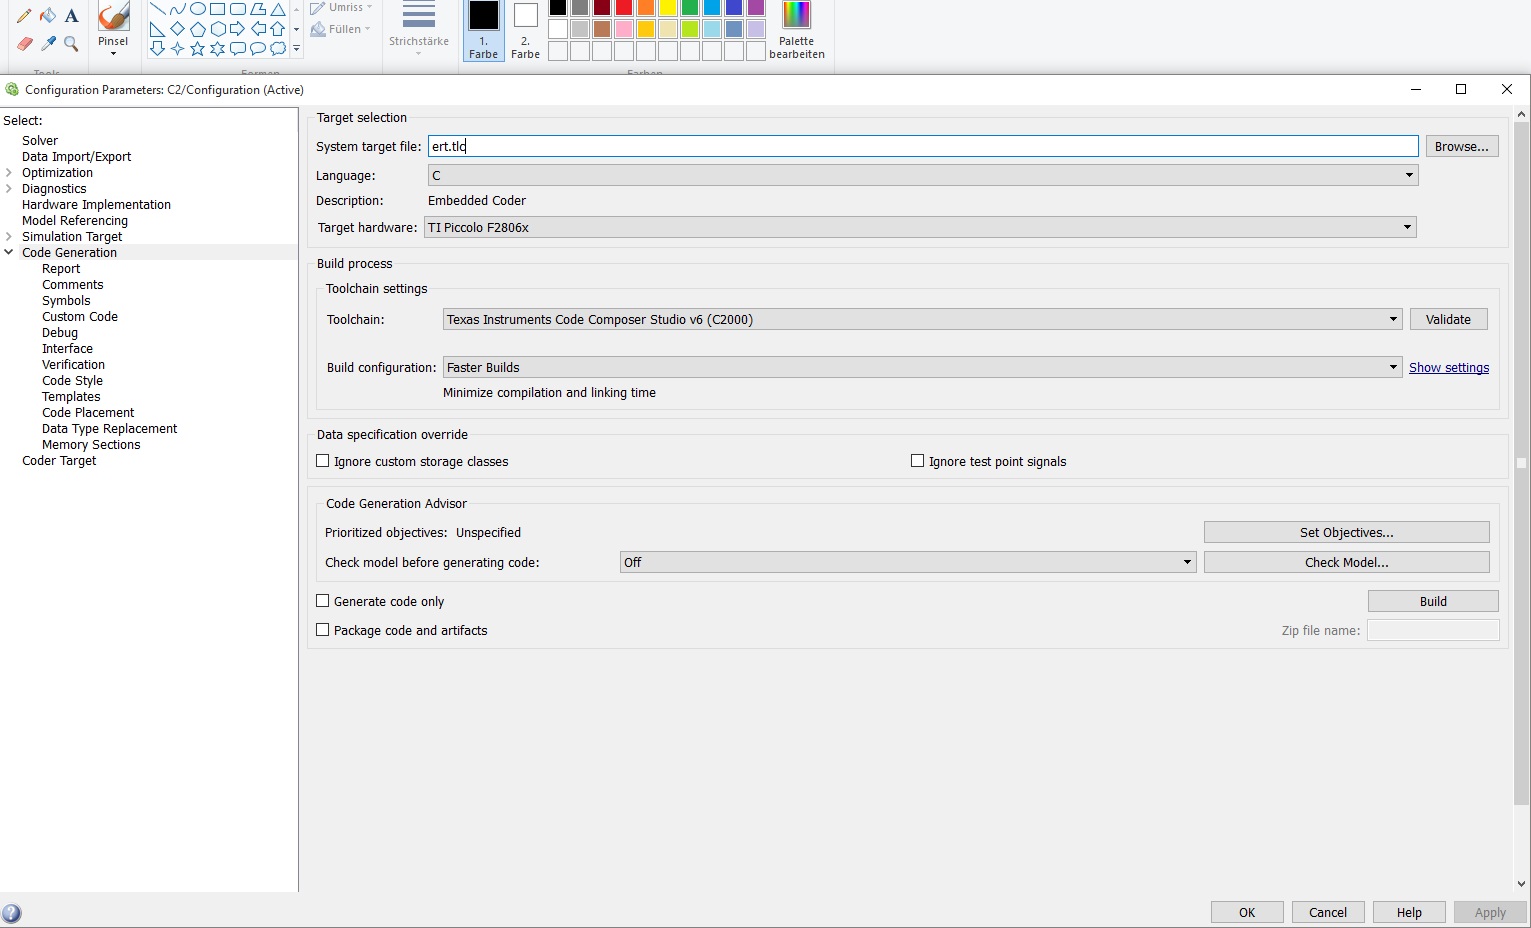Select the fill bucket tool
The height and width of the screenshot is (928, 1531).
tap(48, 16)
